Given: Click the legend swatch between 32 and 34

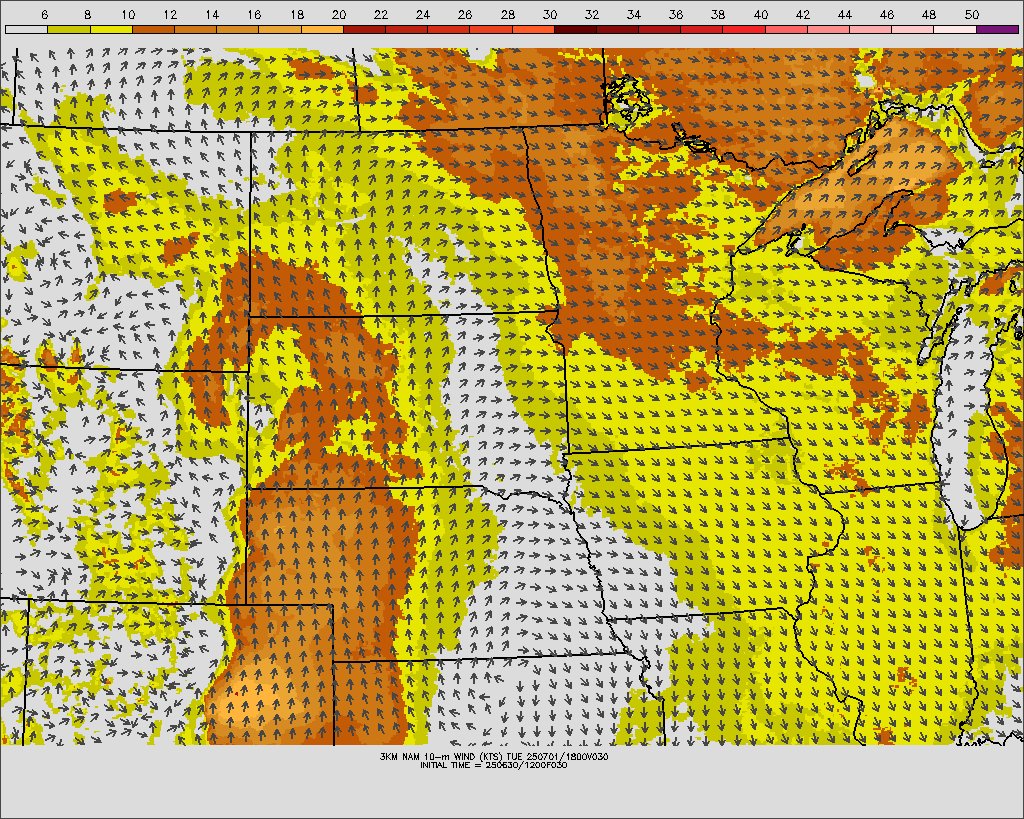Looking at the screenshot, I should 618,29.
